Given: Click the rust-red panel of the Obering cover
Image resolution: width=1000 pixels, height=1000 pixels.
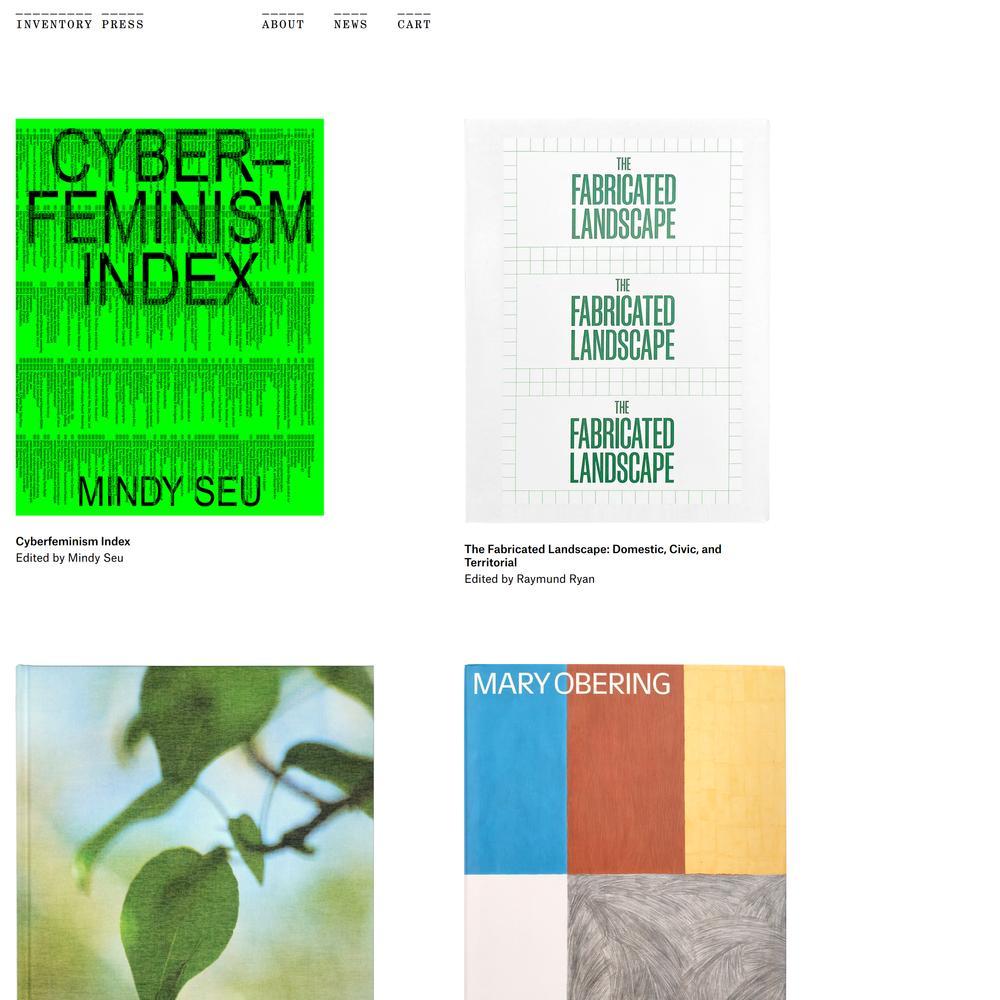Looking at the screenshot, I should coord(625,784).
